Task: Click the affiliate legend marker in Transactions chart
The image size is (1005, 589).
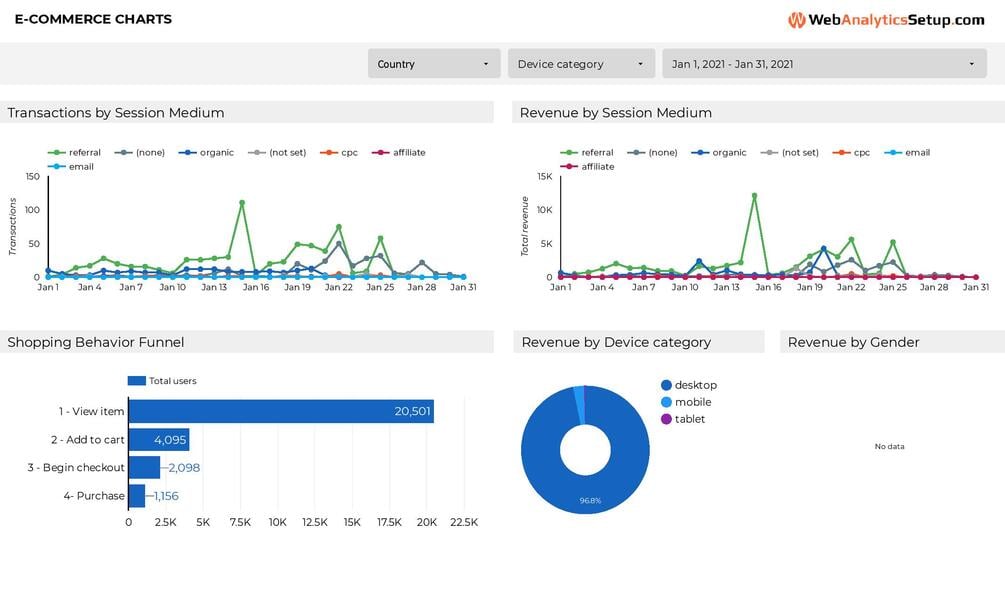Action: pyautogui.click(x=381, y=153)
